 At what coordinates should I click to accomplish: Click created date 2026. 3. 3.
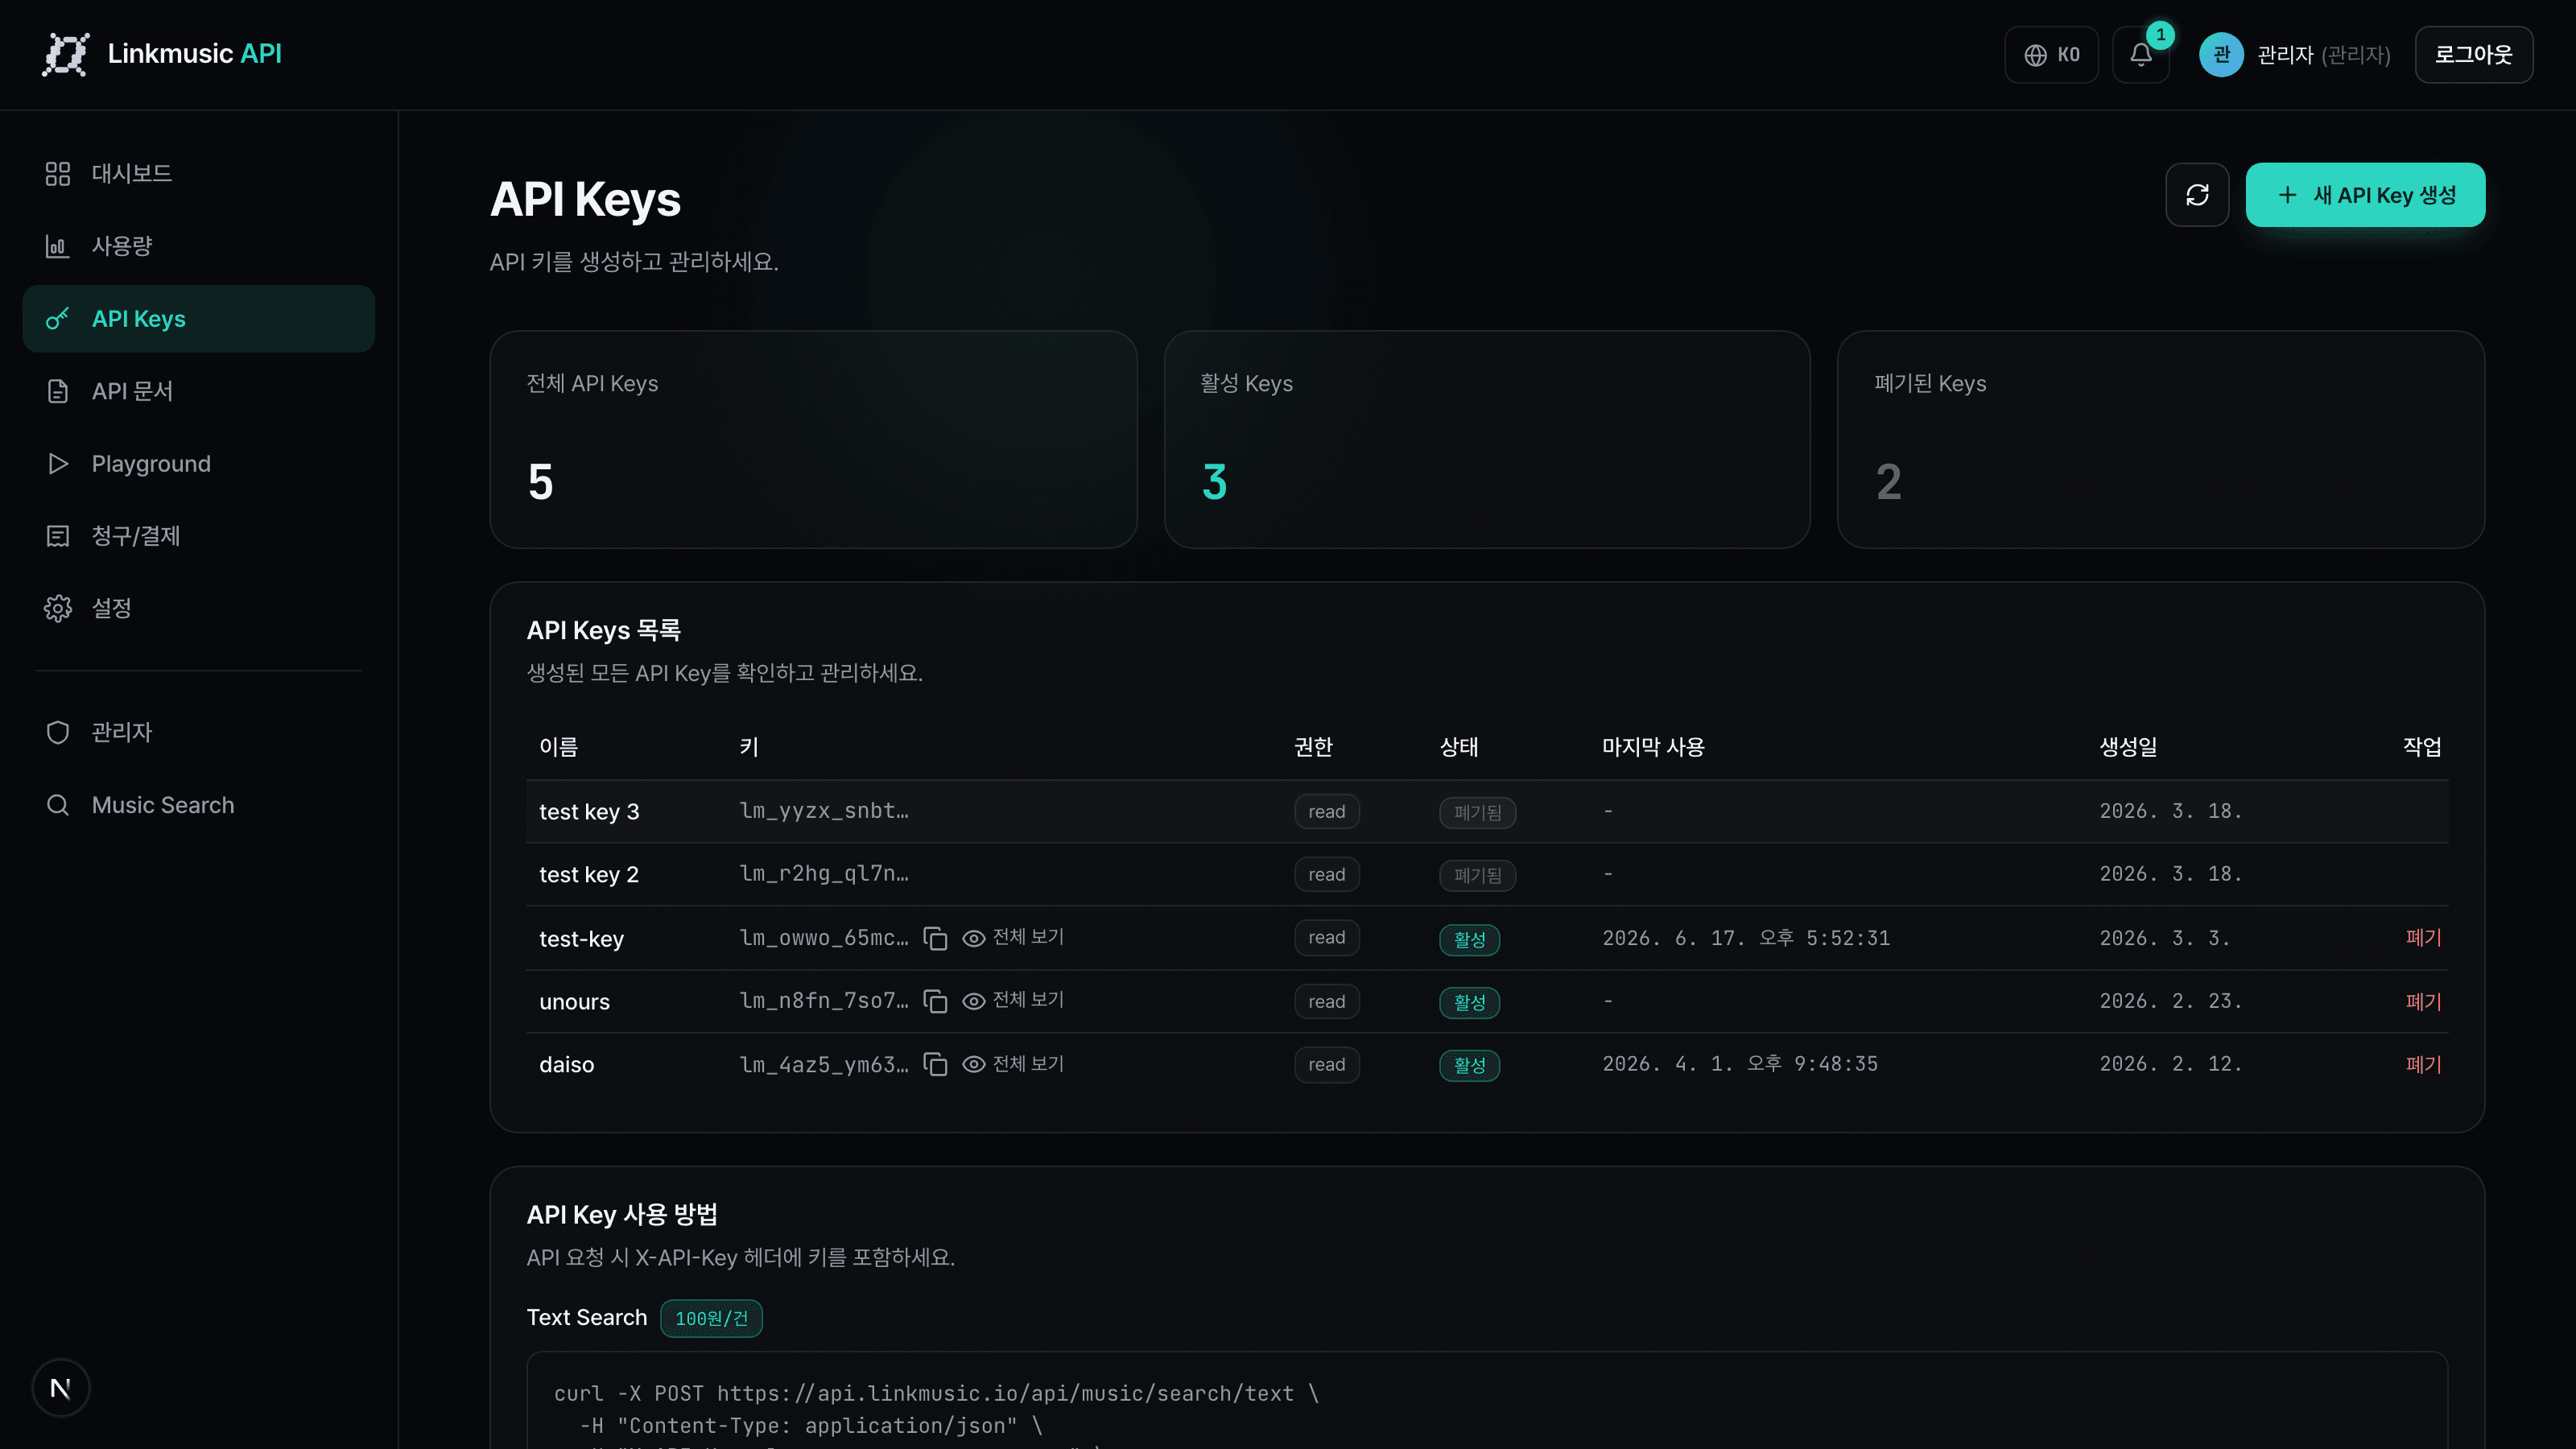(2164, 938)
